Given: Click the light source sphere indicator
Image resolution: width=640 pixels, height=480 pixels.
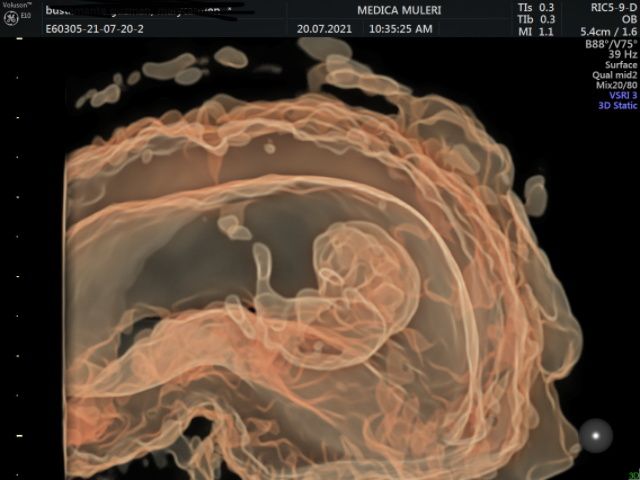Looking at the screenshot, I should pos(596,436).
